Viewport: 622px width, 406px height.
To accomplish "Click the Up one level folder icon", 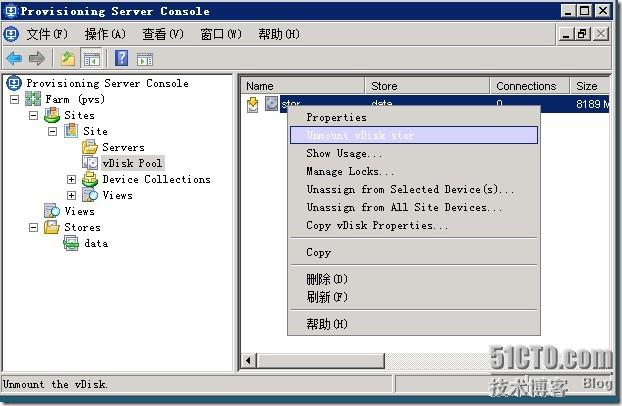I will (x=67, y=59).
